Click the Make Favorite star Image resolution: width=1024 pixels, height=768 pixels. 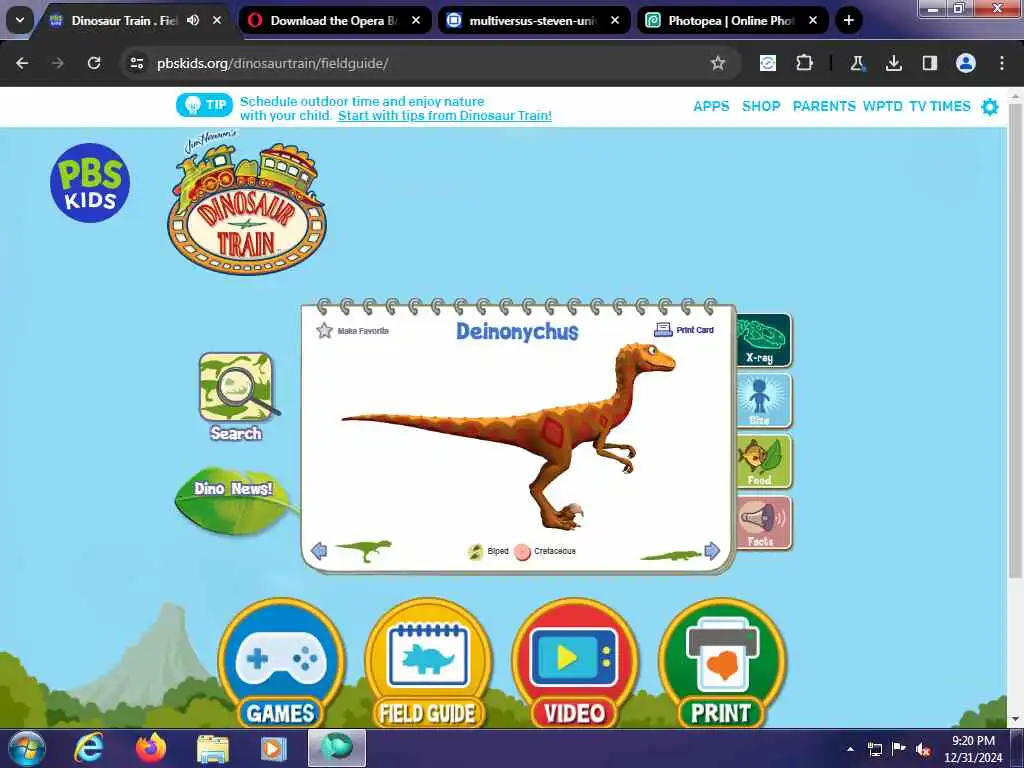pyautogui.click(x=325, y=330)
